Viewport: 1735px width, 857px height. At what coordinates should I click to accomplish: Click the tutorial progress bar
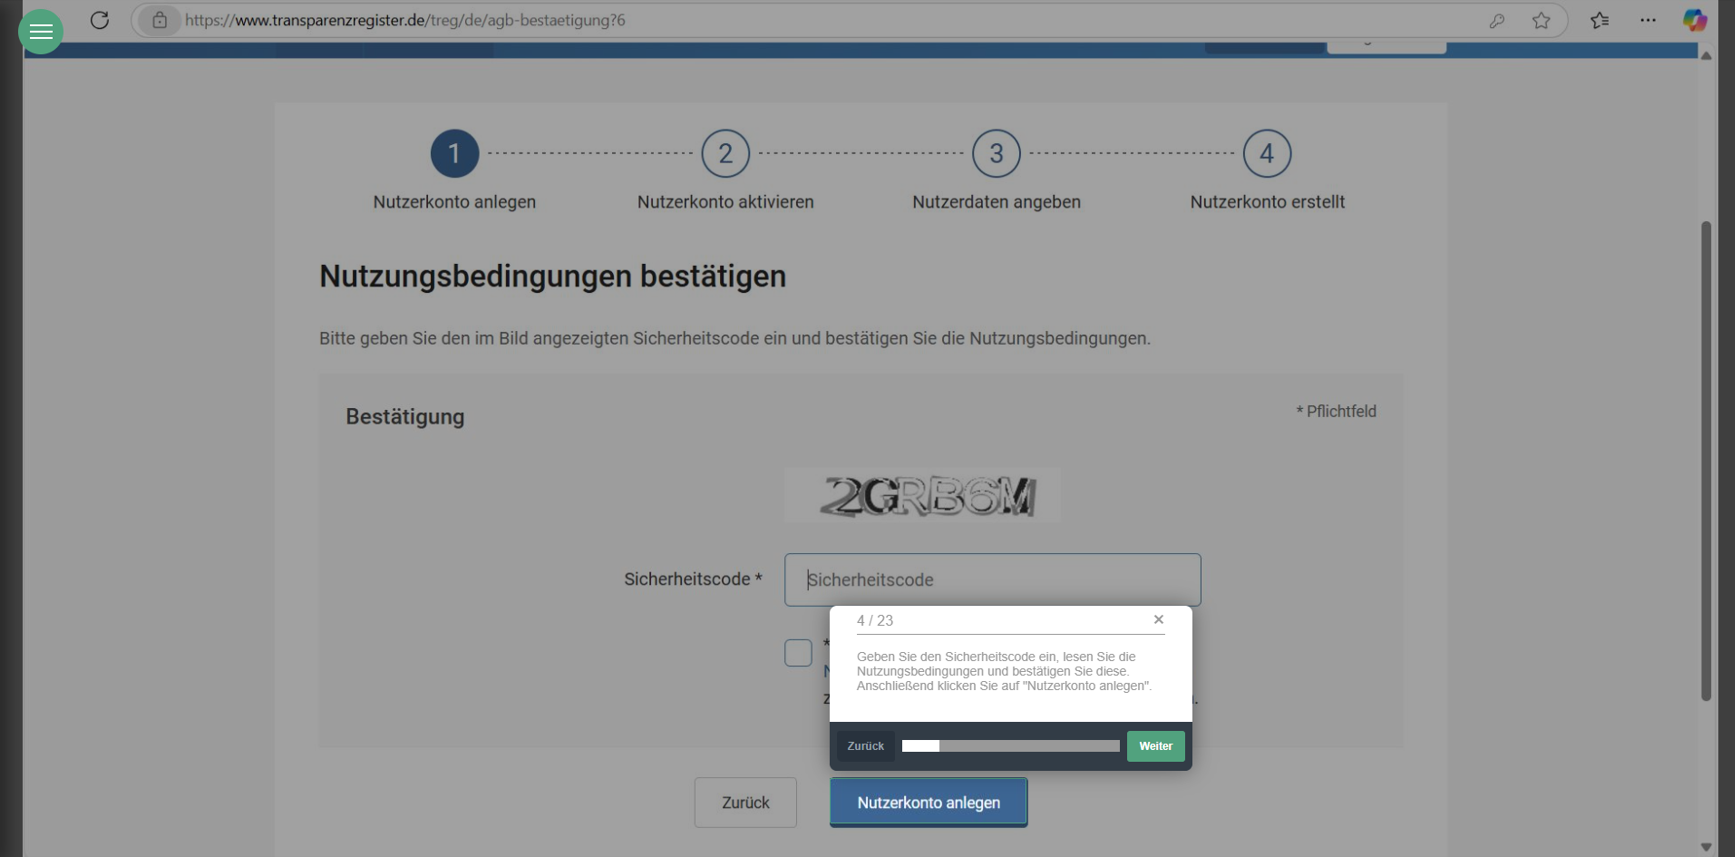coord(1010,746)
